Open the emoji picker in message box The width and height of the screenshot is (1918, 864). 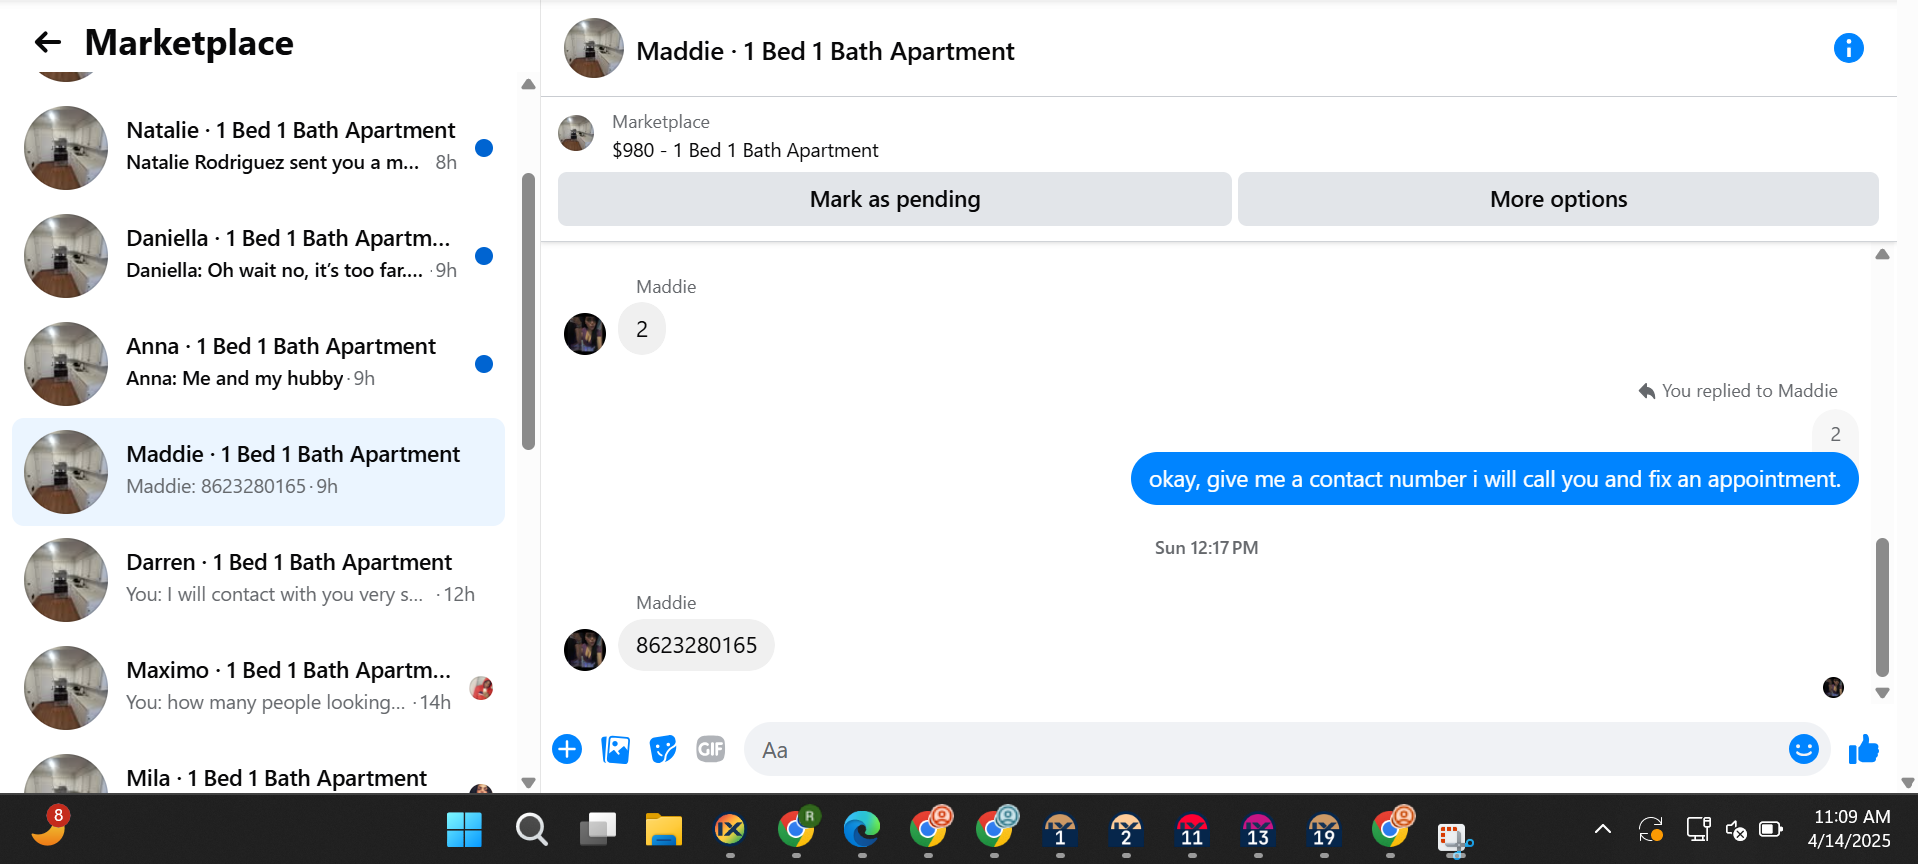click(x=1803, y=749)
